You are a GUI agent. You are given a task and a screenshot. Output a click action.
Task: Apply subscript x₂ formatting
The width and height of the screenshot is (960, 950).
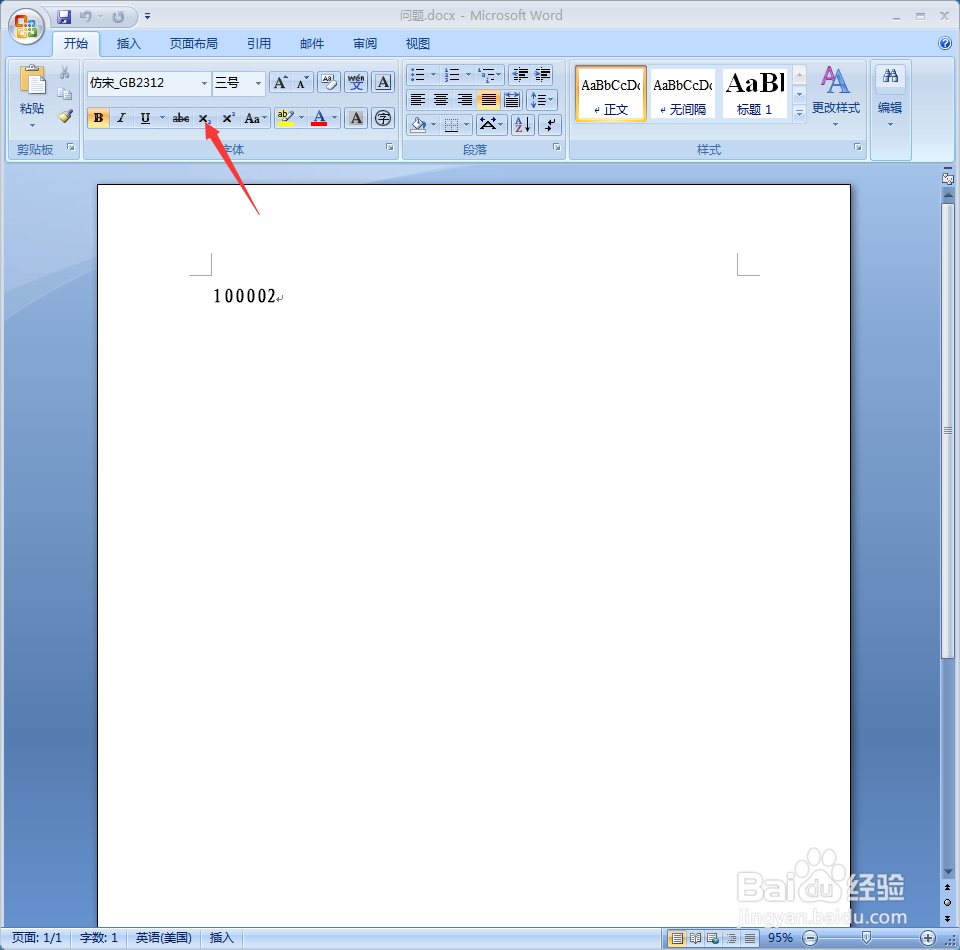point(204,118)
